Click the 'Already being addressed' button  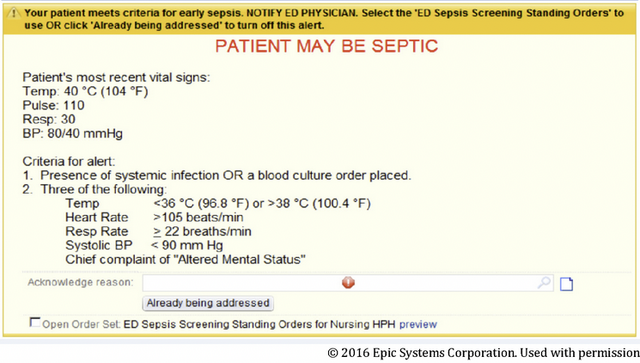pos(208,303)
